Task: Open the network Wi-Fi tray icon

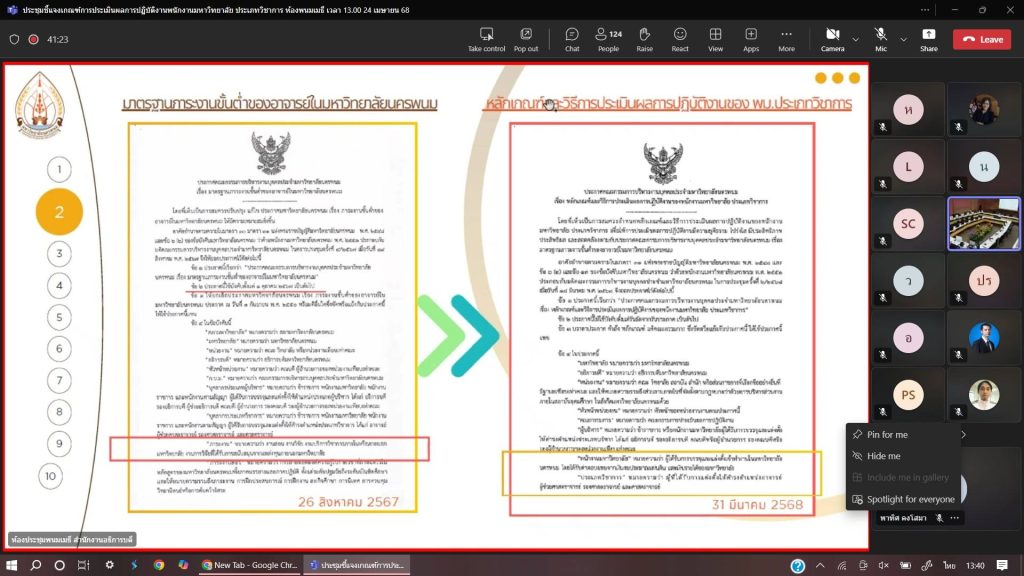Action: tap(842, 566)
